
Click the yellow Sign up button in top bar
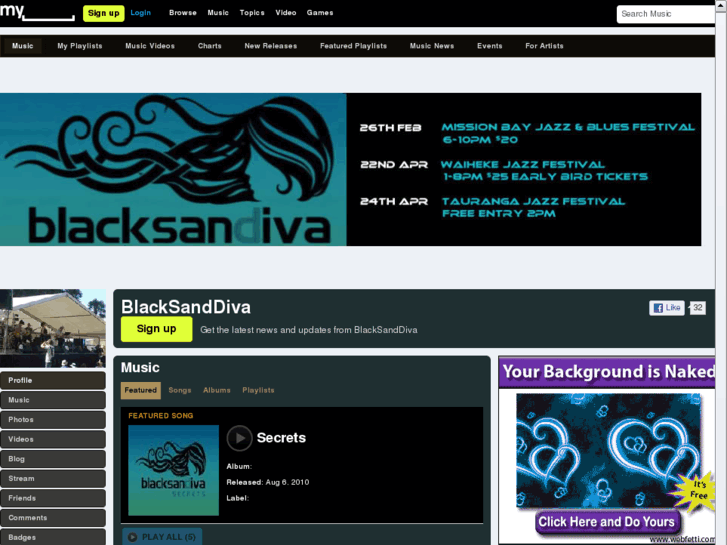coord(104,13)
